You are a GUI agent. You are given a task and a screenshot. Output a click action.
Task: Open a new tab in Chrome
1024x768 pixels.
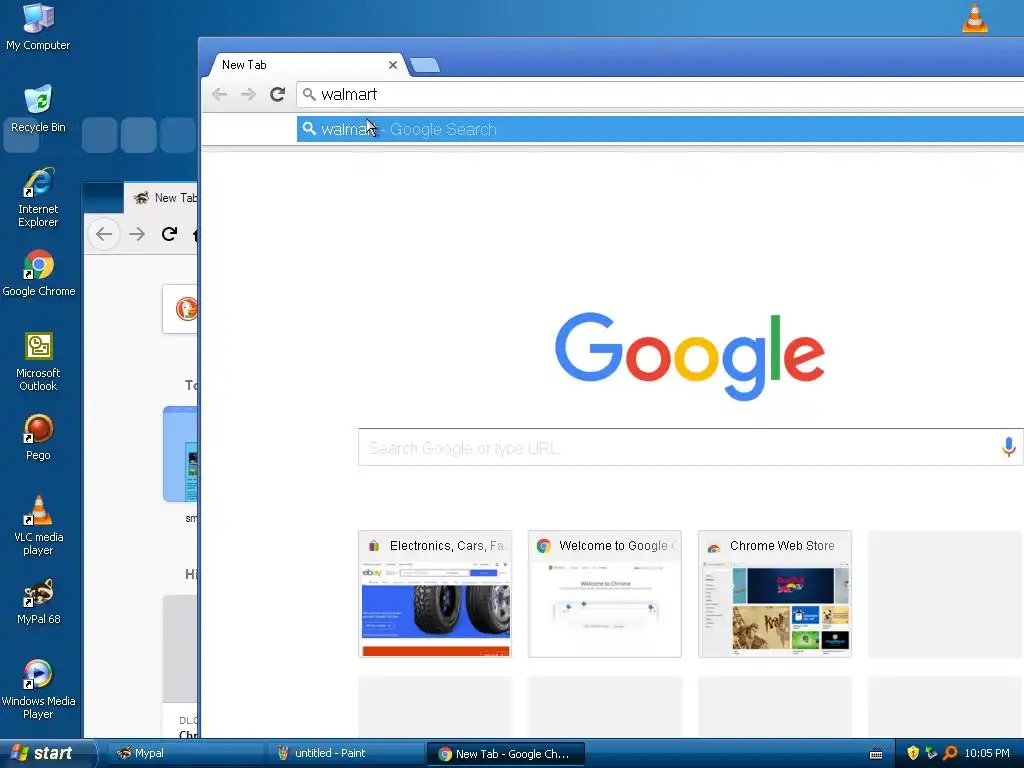425,65
